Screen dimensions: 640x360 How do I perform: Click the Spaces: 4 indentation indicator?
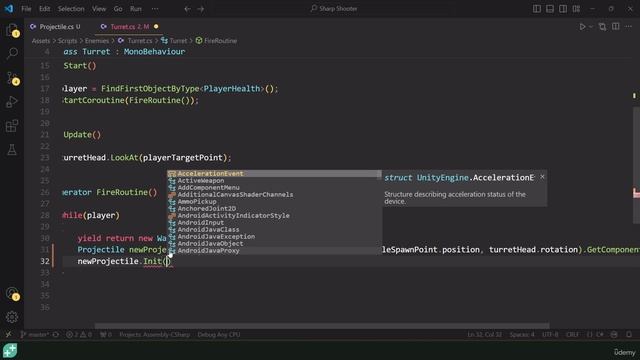click(522, 335)
